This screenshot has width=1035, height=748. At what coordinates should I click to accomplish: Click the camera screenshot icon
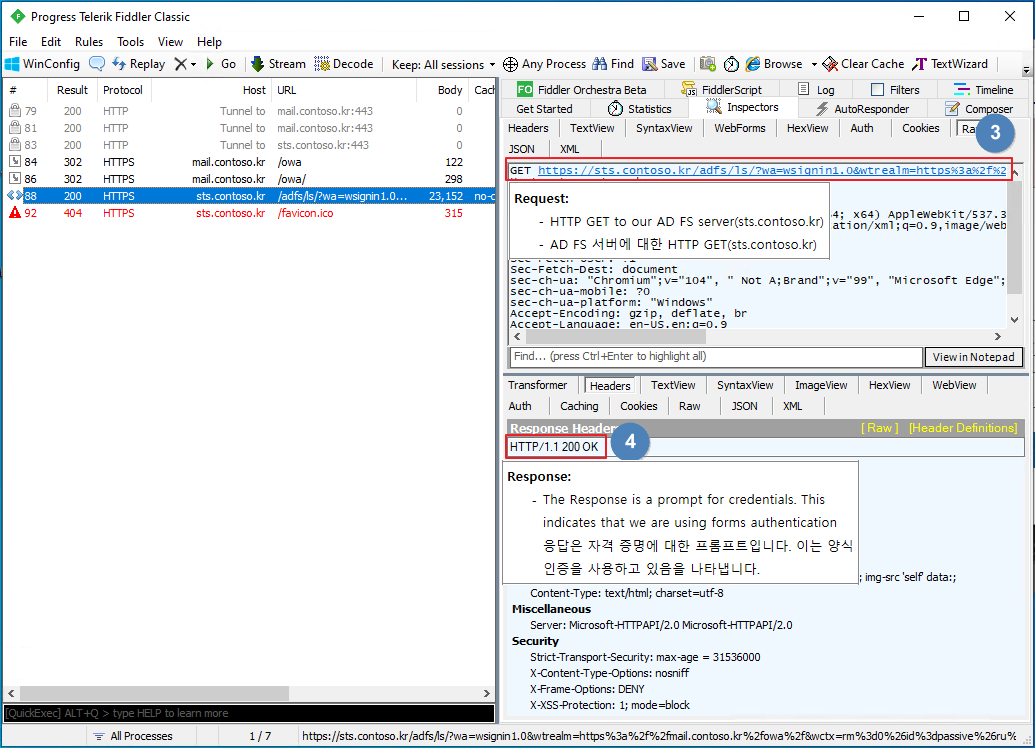708,64
